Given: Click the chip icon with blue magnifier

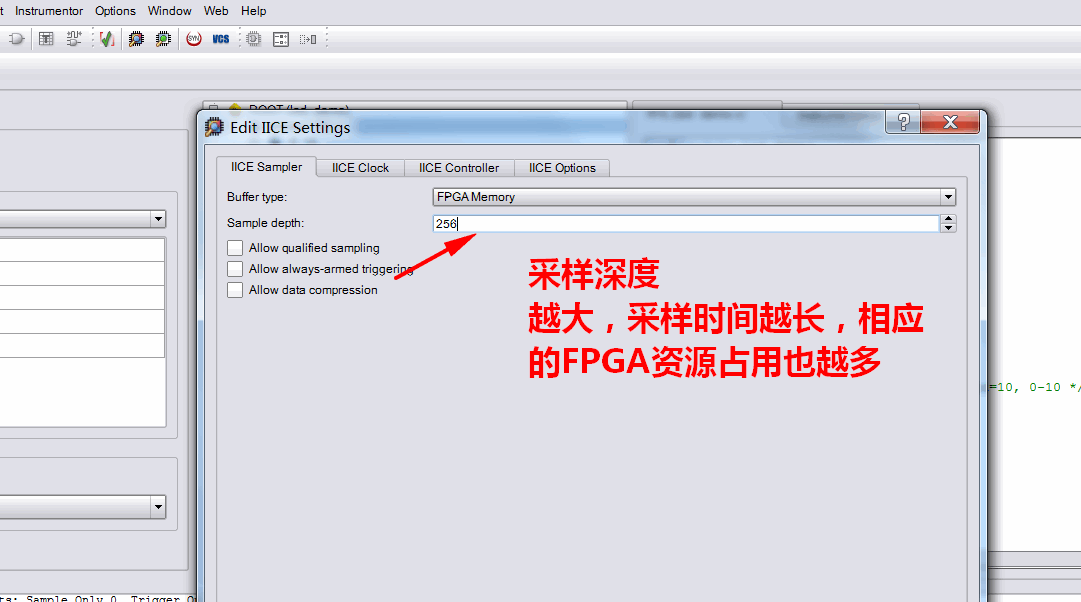Looking at the screenshot, I should point(137,39).
